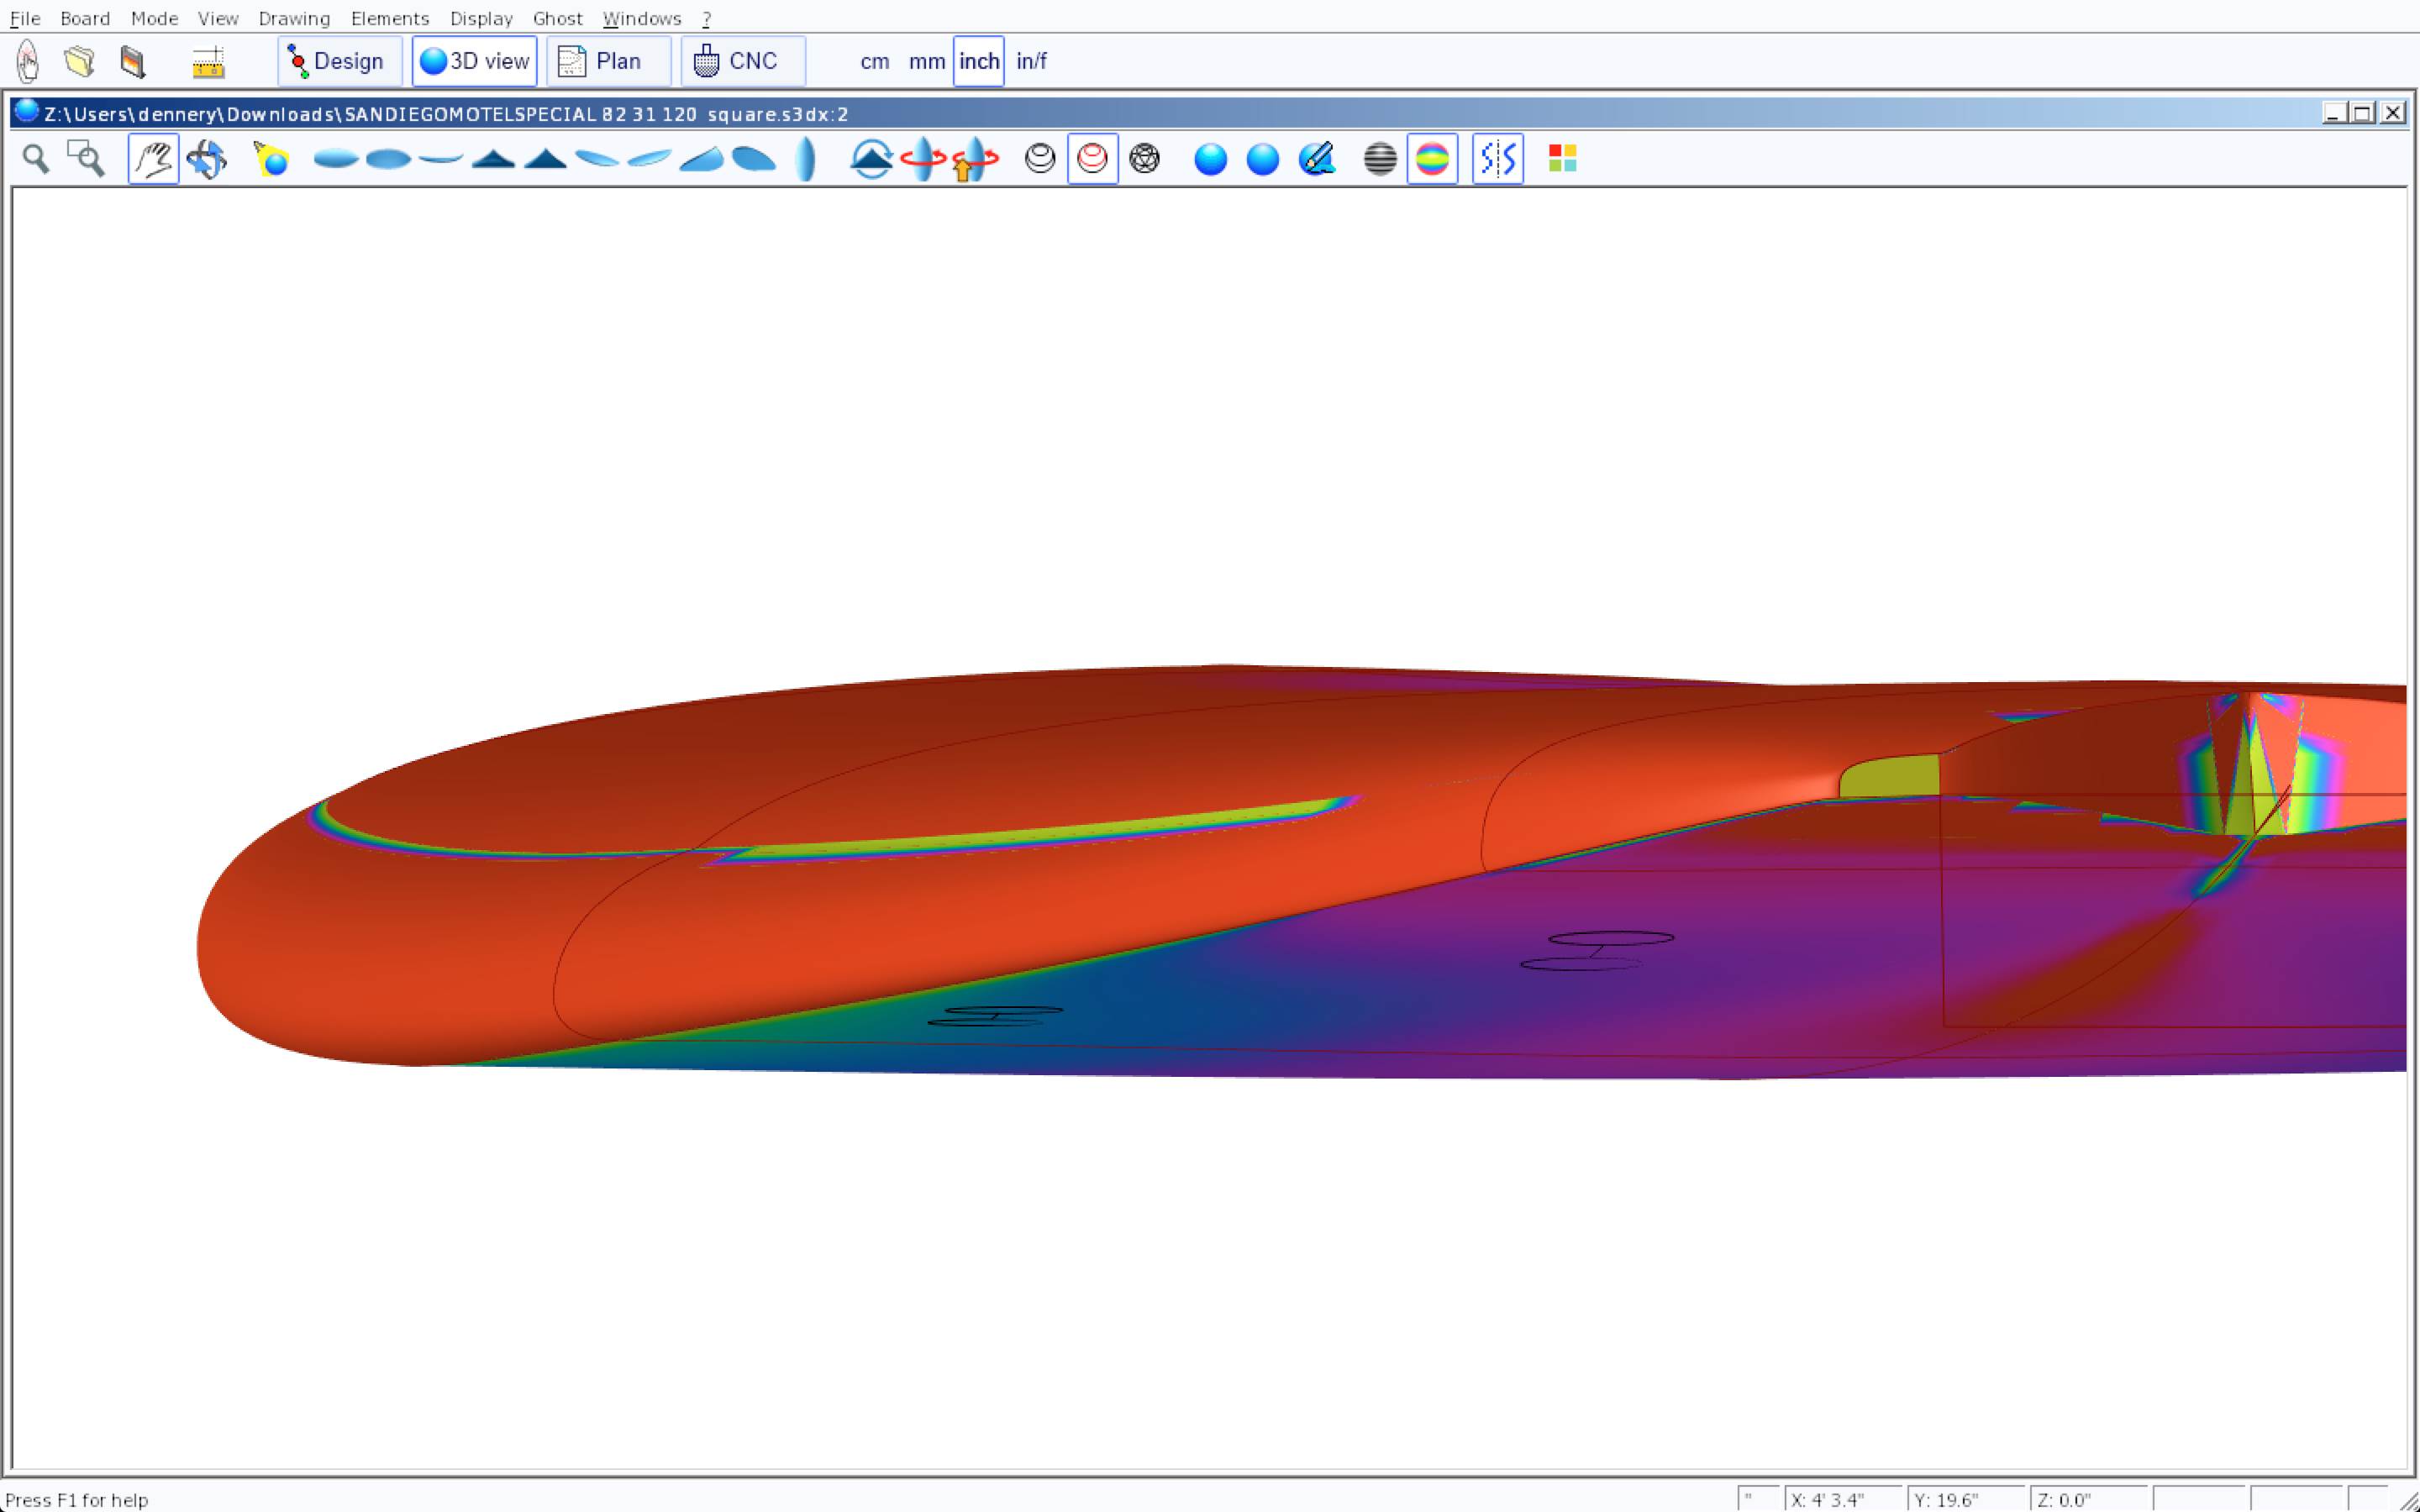Screen dimensions: 2420x1512
Task: Toggle the rainbow curvature shading sphere
Action: pos(1432,159)
